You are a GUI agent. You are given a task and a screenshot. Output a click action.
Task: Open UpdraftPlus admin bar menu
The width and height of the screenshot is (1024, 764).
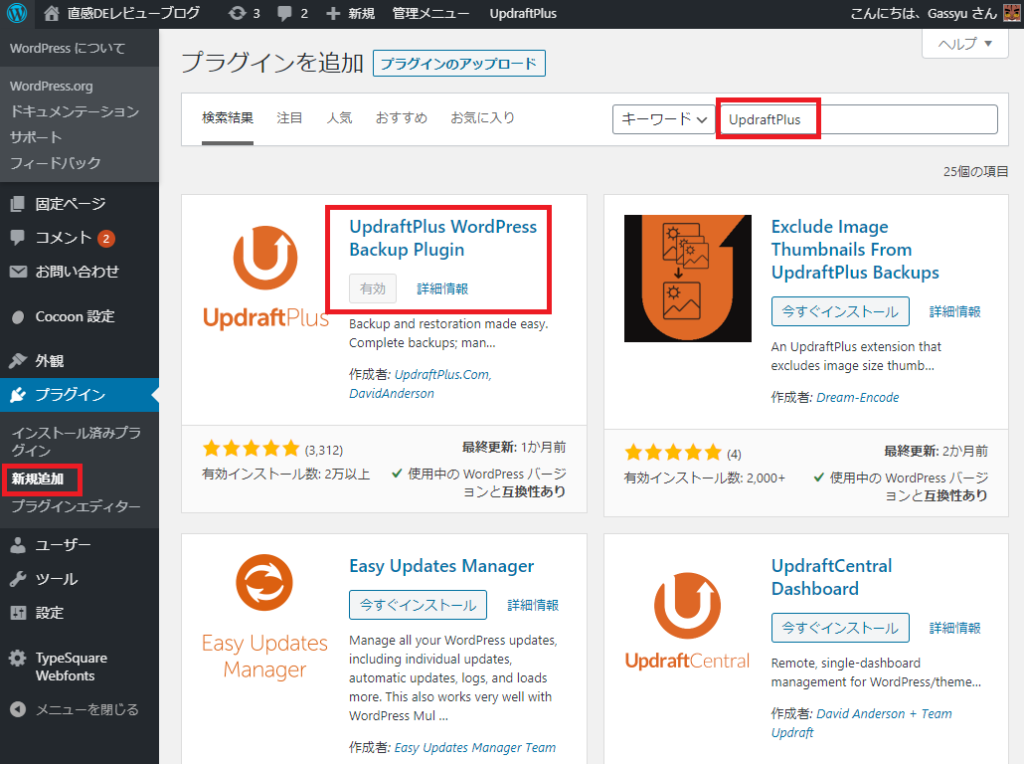coord(523,13)
